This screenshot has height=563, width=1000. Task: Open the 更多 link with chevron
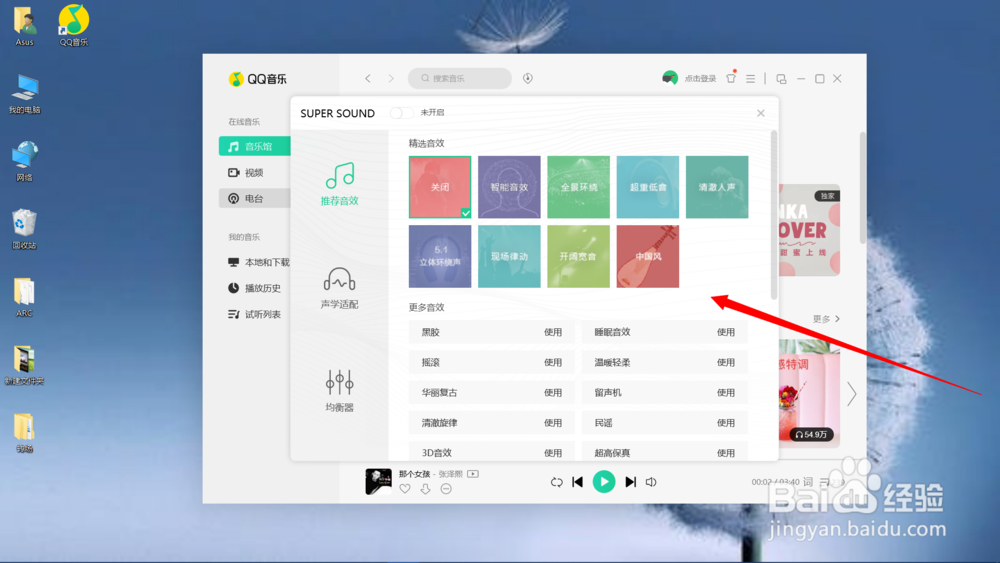pos(827,319)
